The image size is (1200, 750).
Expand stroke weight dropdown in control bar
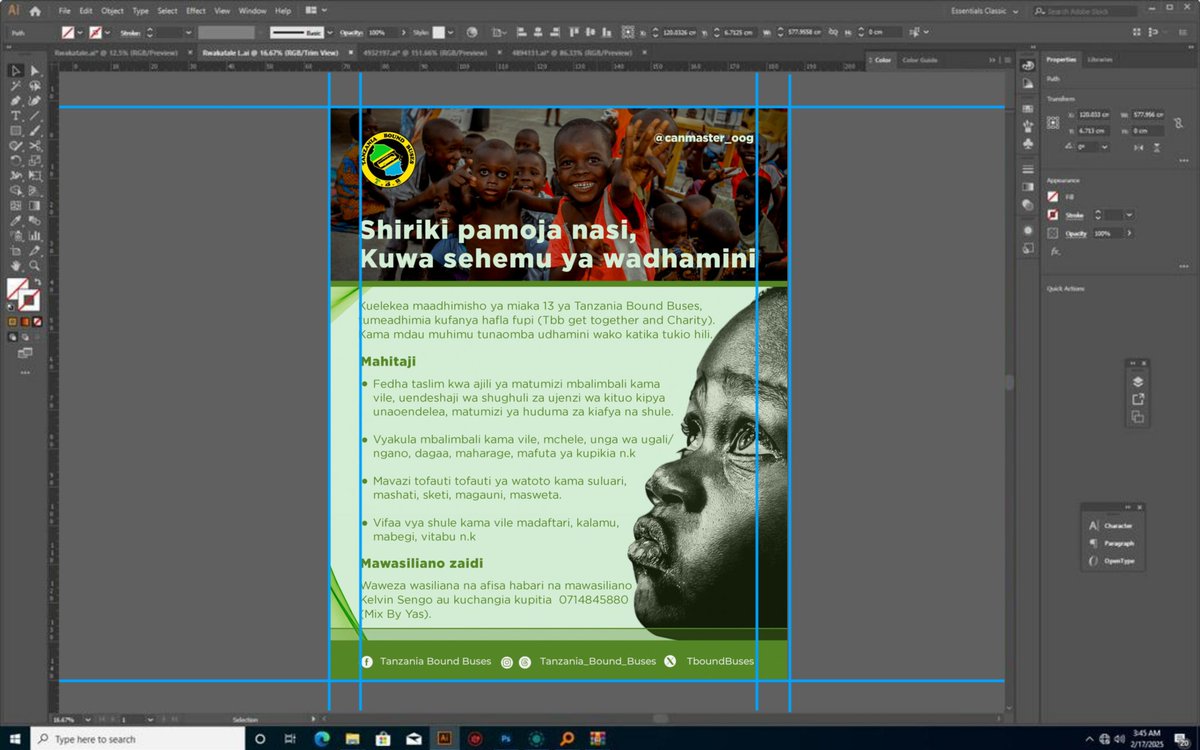pyautogui.click(x=190, y=32)
